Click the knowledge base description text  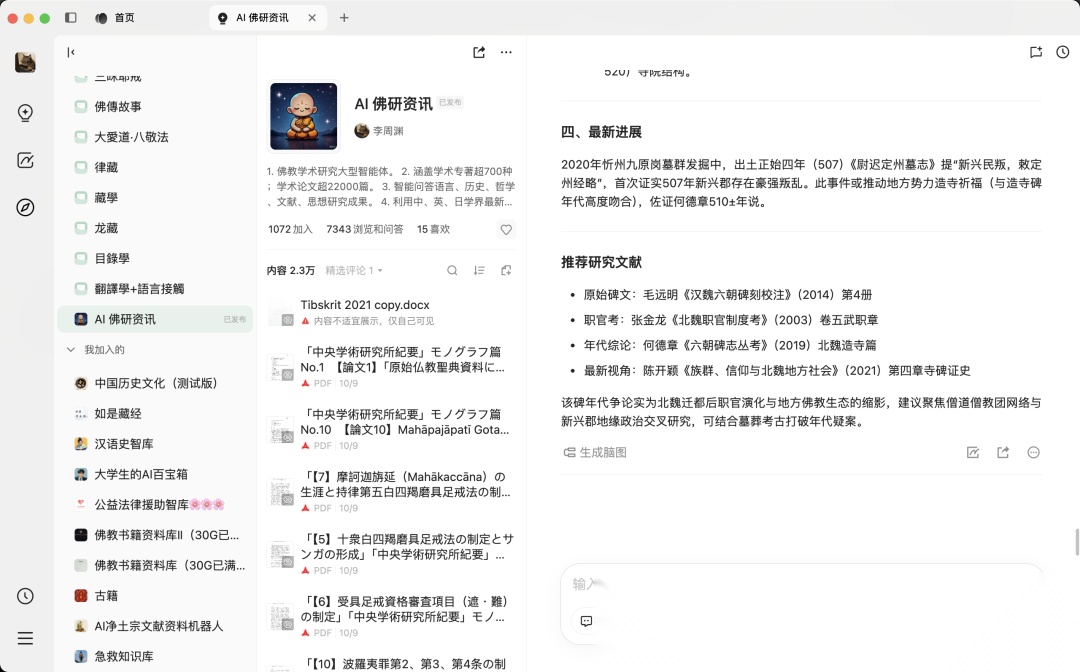pos(391,186)
